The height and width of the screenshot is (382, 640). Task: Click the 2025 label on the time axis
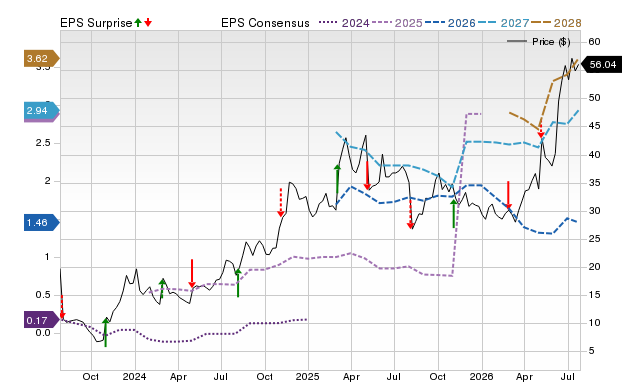[x=307, y=376]
